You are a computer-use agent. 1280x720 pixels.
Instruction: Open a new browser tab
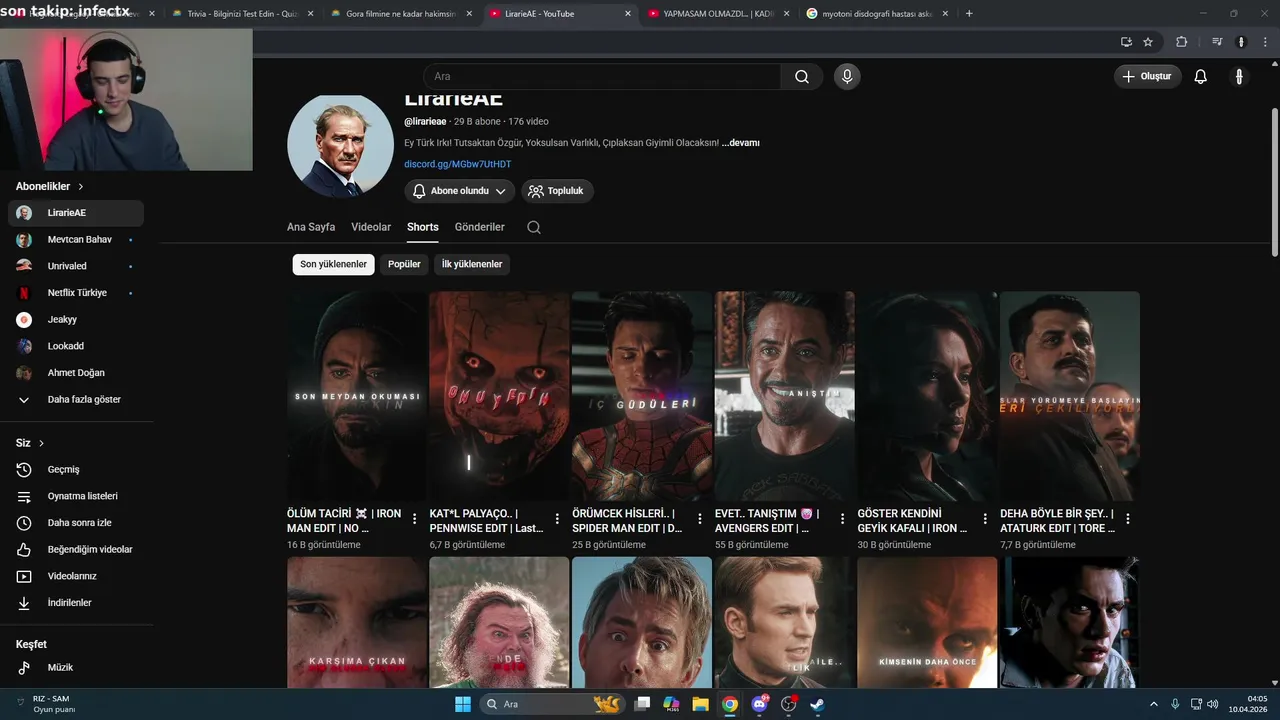[969, 14]
